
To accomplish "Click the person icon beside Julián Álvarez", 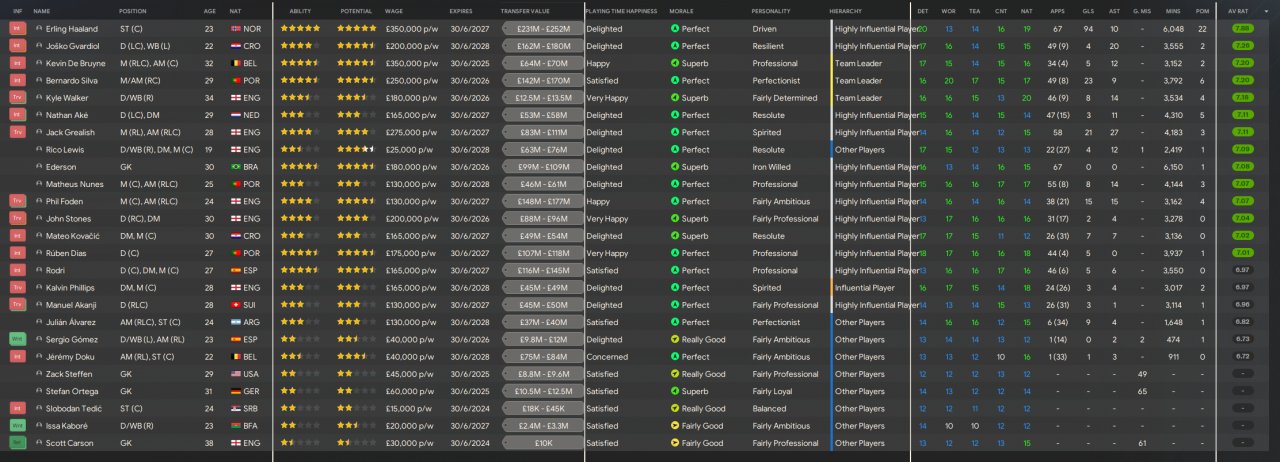I will [x=39, y=322].
